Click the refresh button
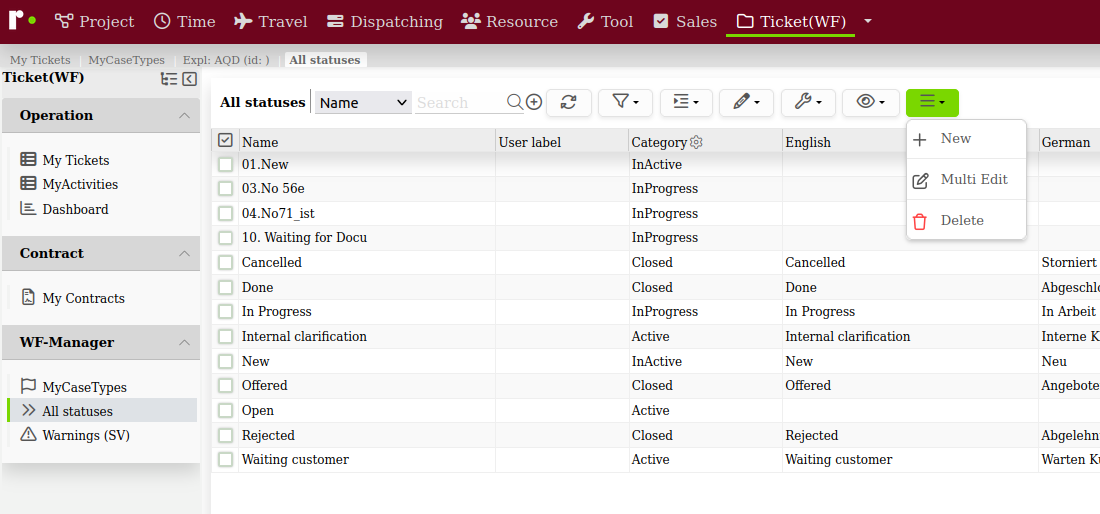Image resolution: width=1100 pixels, height=514 pixels. coord(569,102)
